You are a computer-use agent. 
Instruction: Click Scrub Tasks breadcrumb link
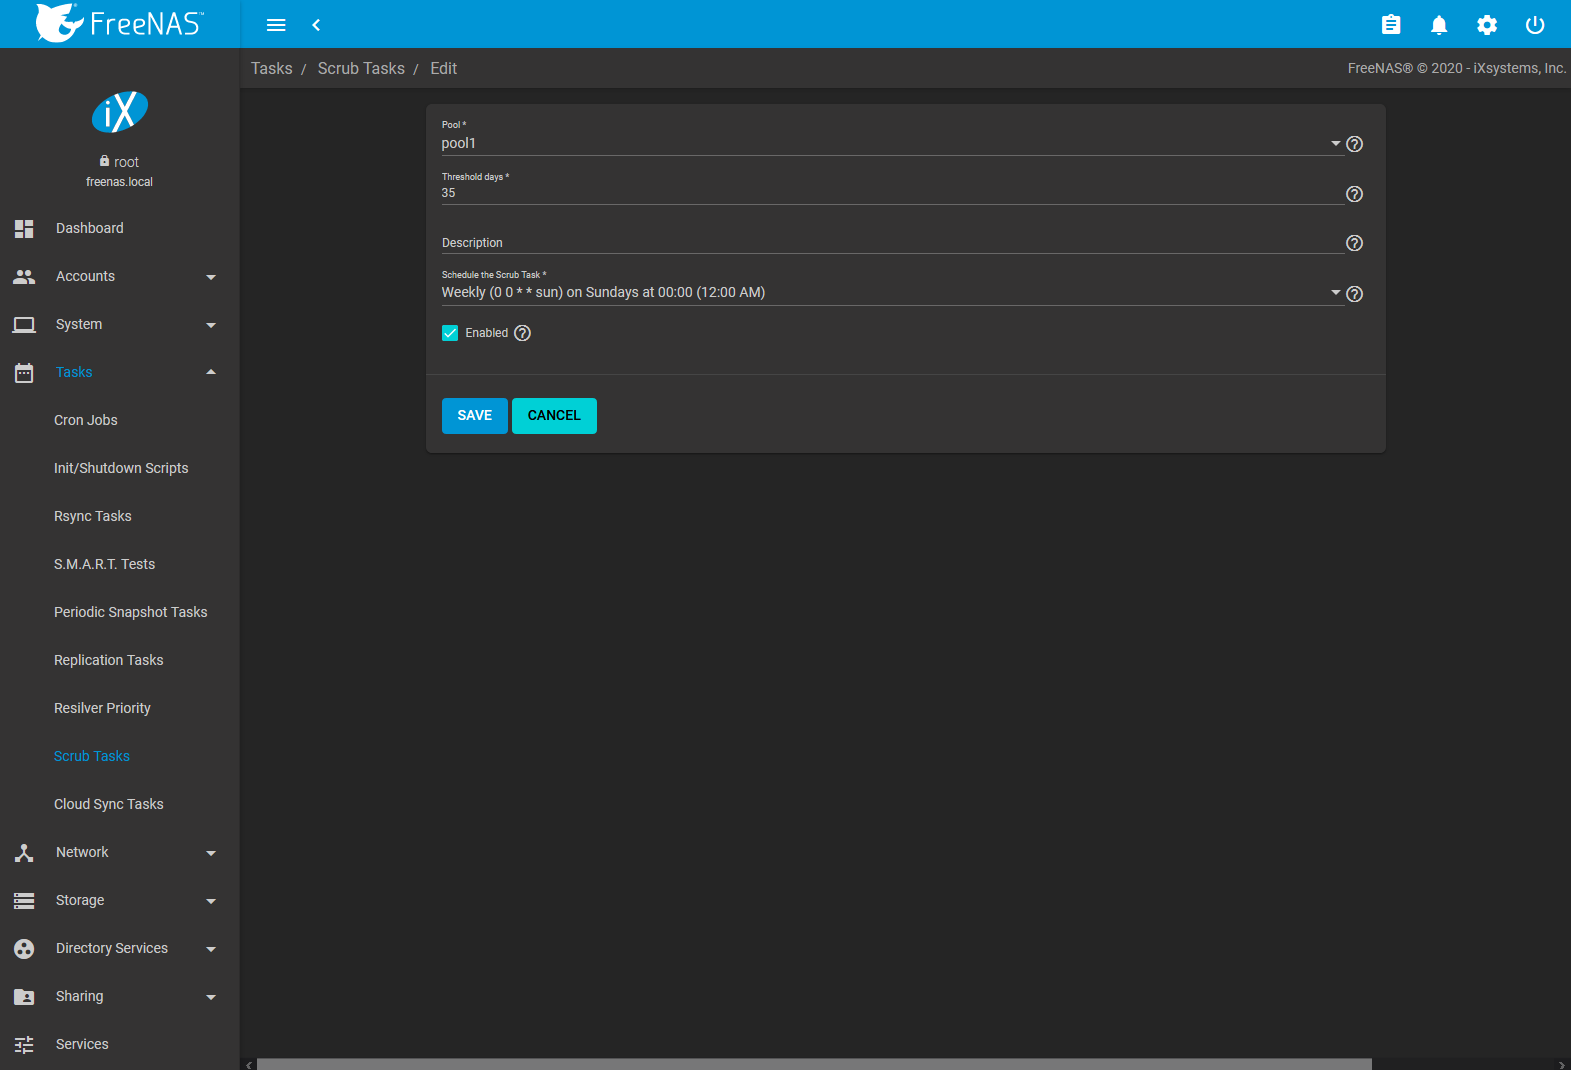tap(361, 68)
